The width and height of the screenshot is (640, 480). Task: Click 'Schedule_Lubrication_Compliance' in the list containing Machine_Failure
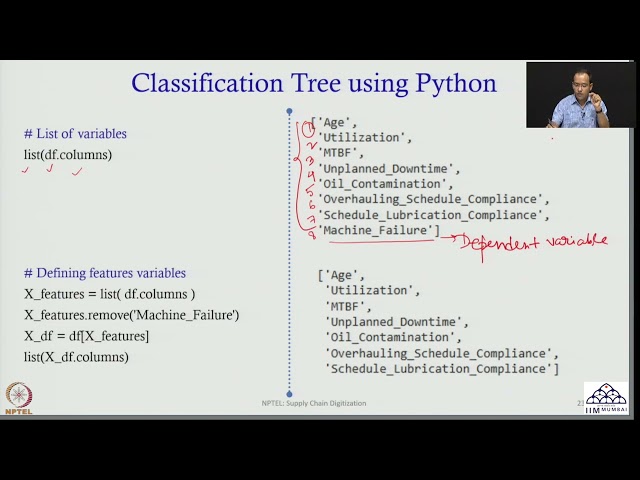[430, 215]
